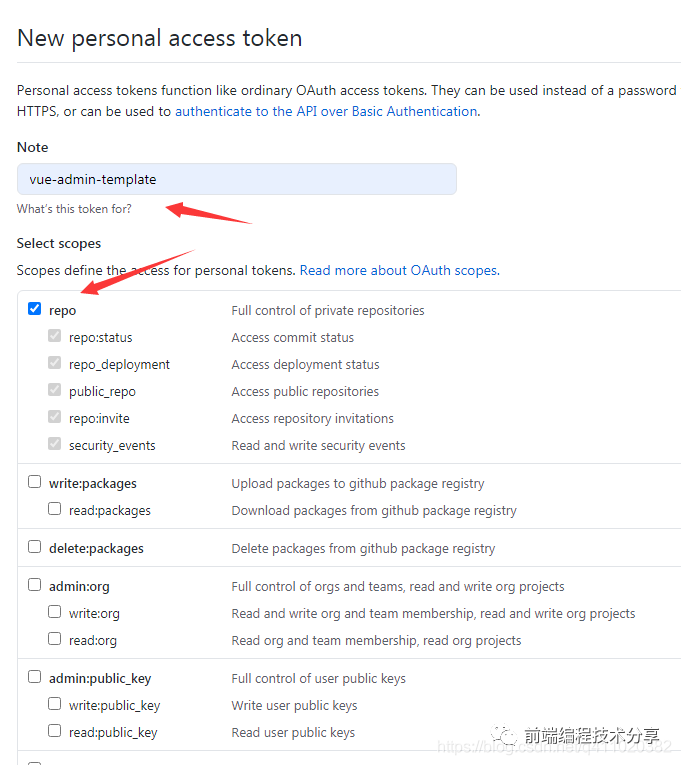Check the read:packages scope

coord(55,509)
